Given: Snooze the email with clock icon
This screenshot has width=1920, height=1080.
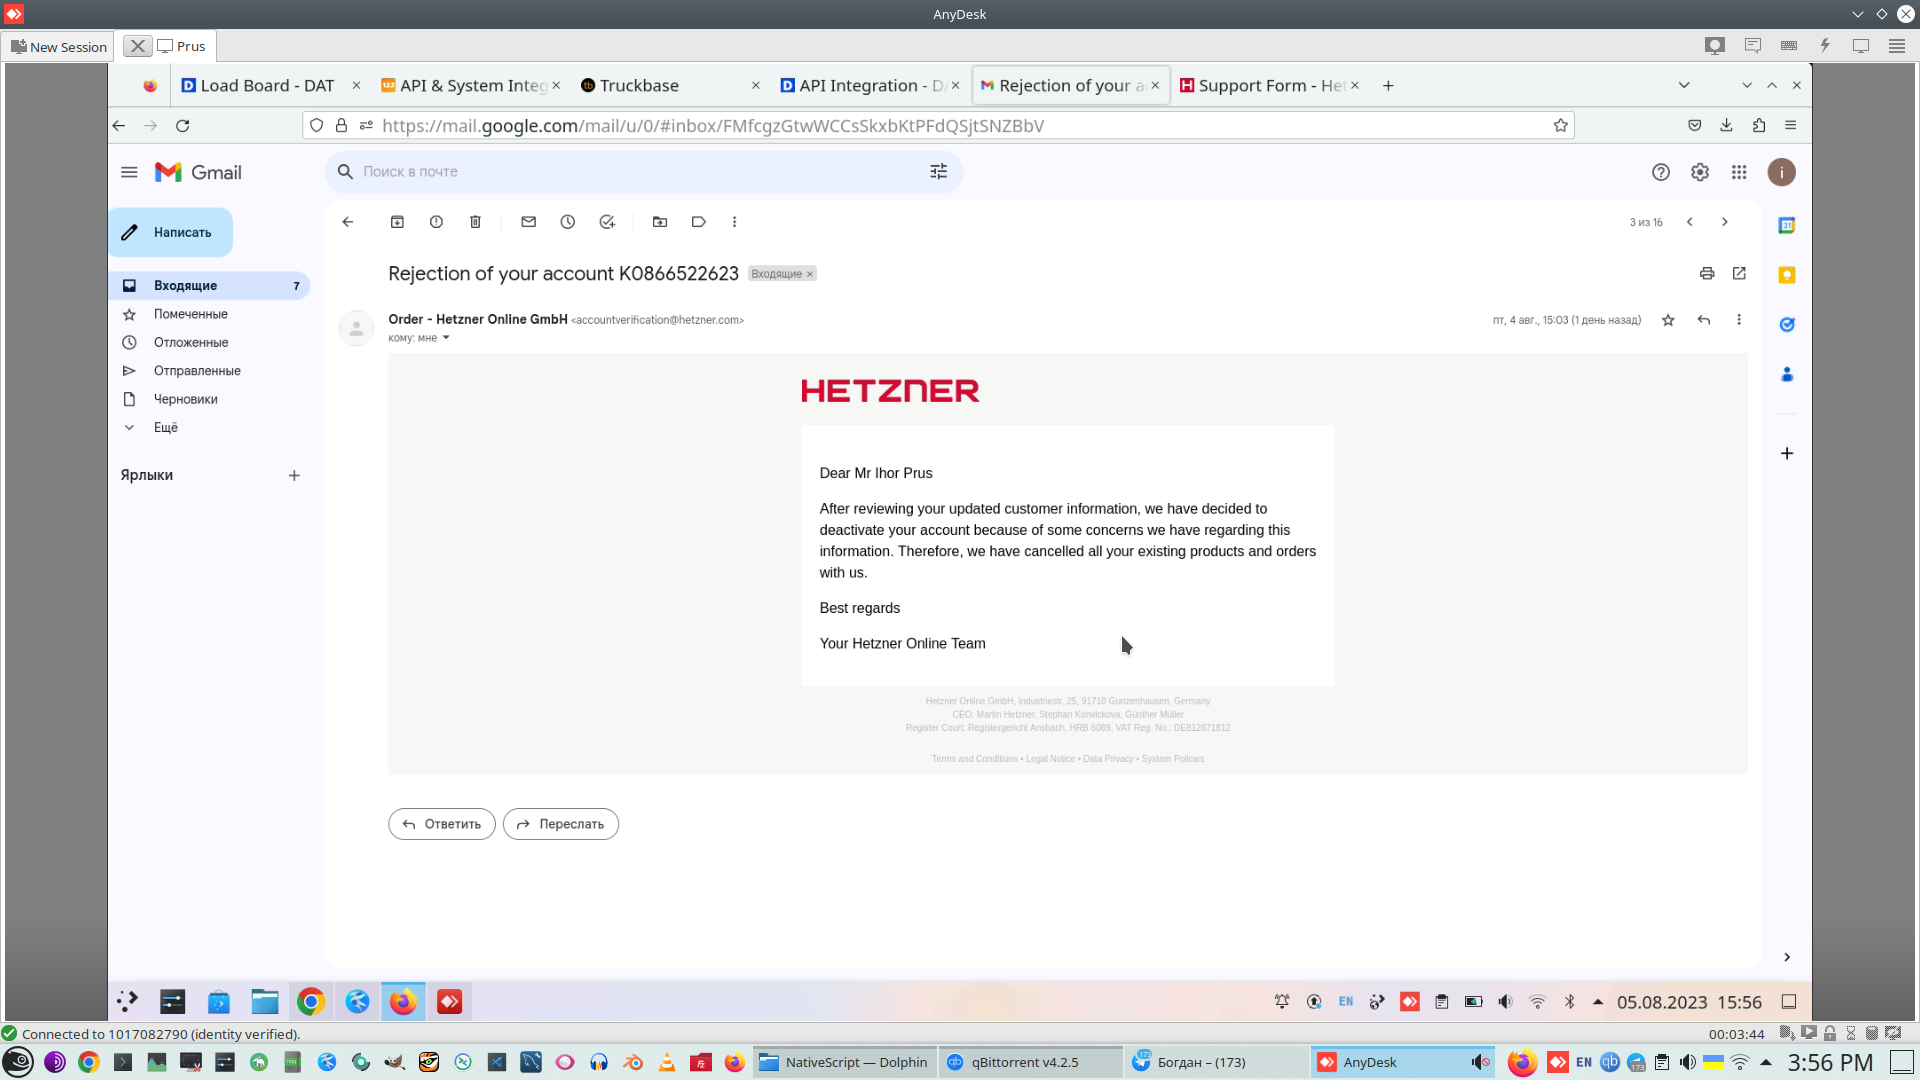Looking at the screenshot, I should (x=567, y=222).
